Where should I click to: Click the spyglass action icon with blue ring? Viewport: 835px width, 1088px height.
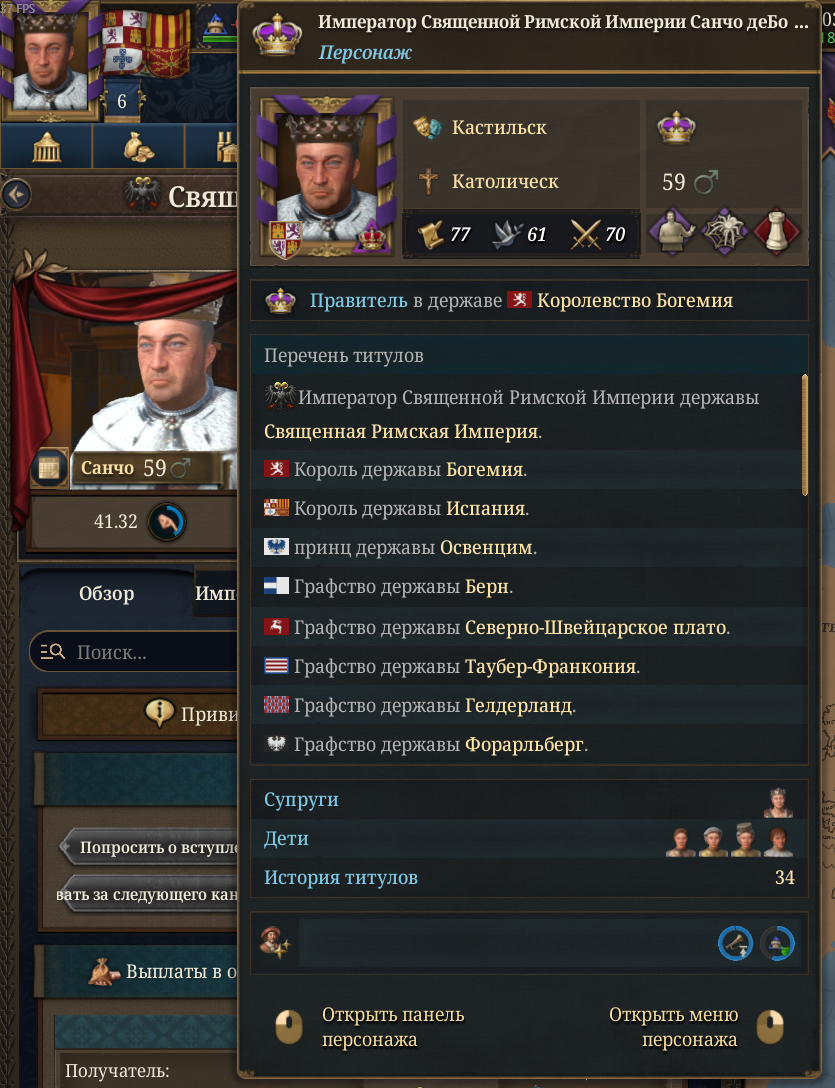pyautogui.click(x=735, y=944)
